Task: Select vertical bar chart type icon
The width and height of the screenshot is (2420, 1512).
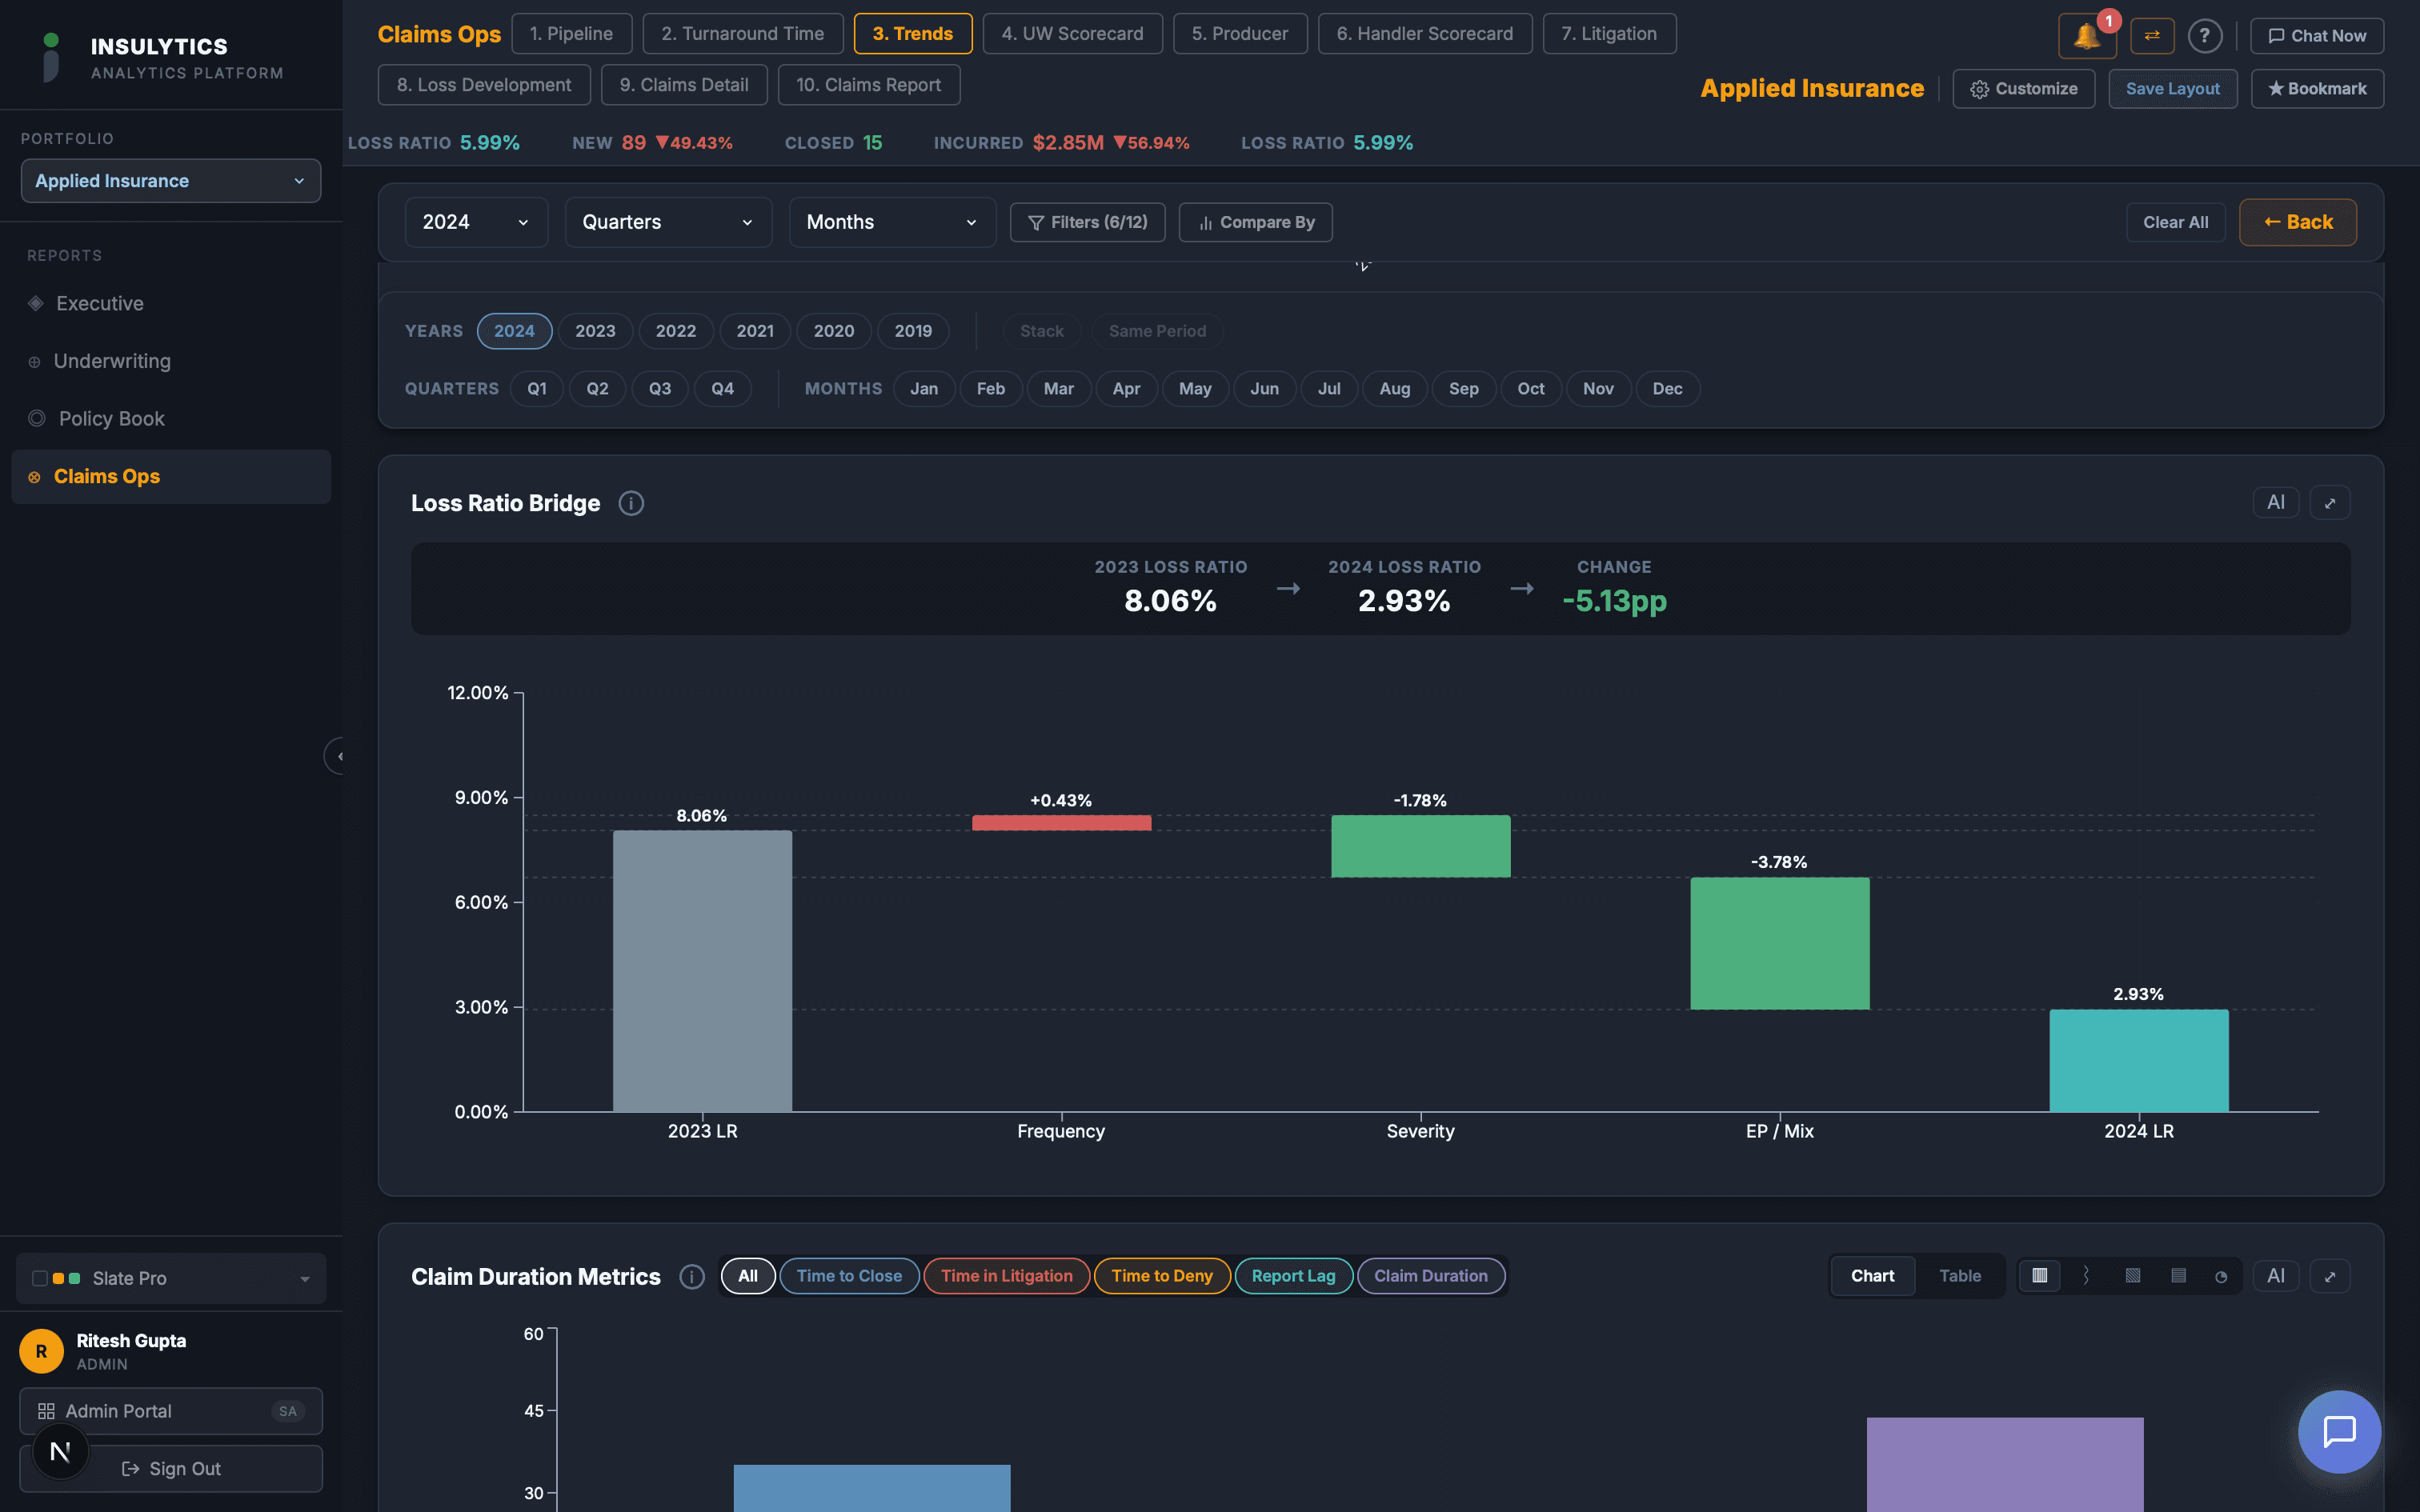Action: (x=2039, y=1276)
